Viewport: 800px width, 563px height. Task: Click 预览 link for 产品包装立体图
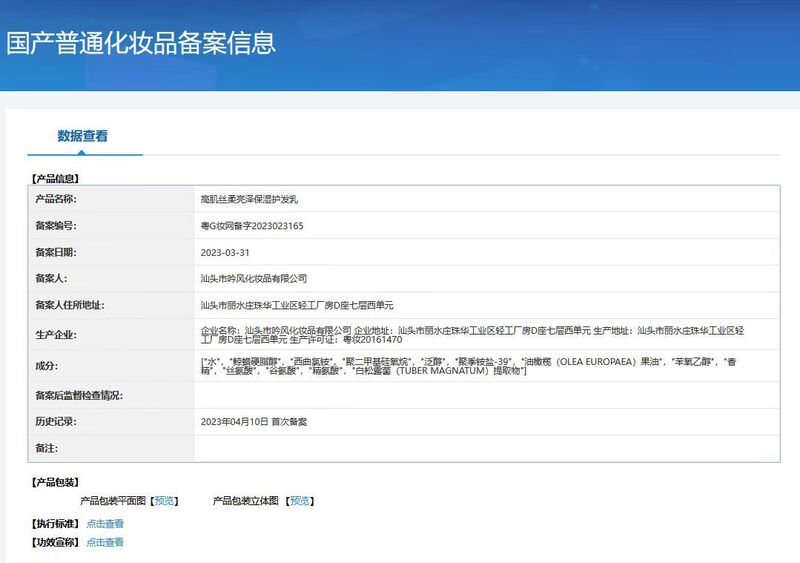click(299, 501)
